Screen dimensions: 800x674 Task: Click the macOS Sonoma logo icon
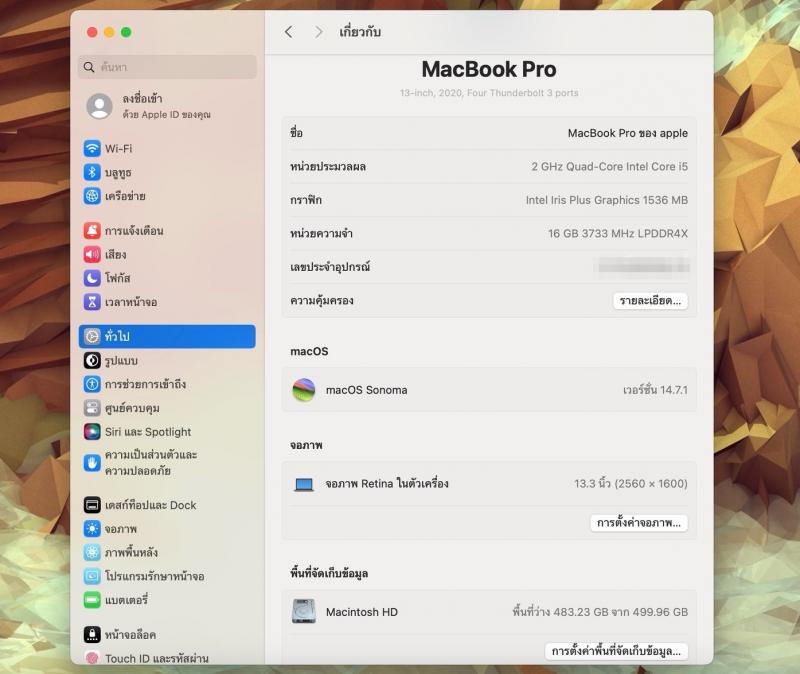pyautogui.click(x=304, y=390)
